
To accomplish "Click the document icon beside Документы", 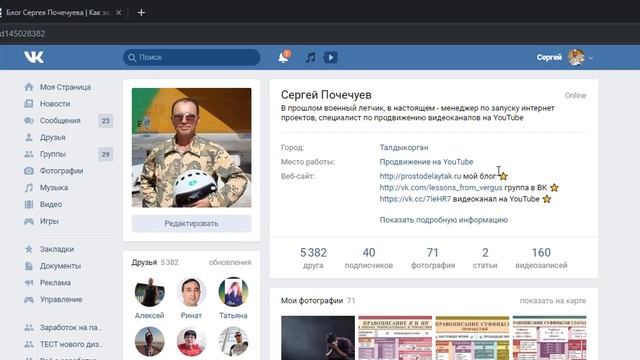I will point(29,266).
